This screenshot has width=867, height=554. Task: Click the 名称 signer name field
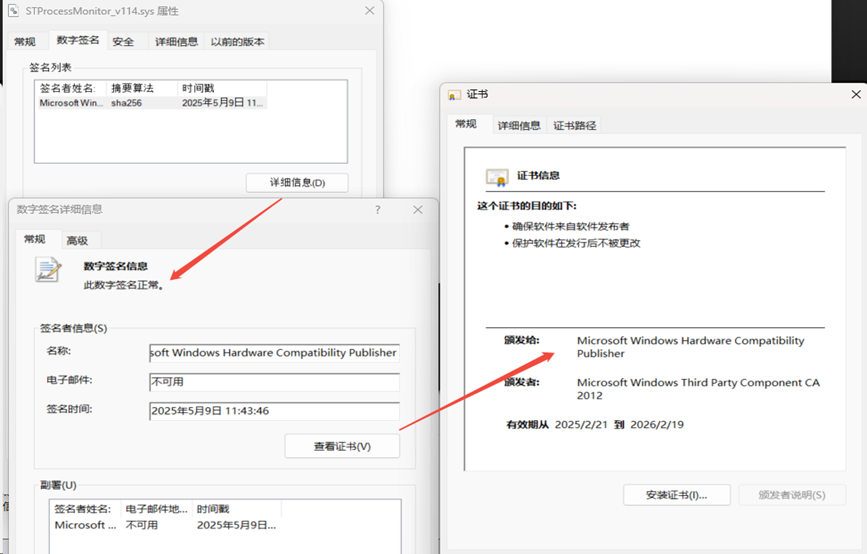[x=274, y=353]
